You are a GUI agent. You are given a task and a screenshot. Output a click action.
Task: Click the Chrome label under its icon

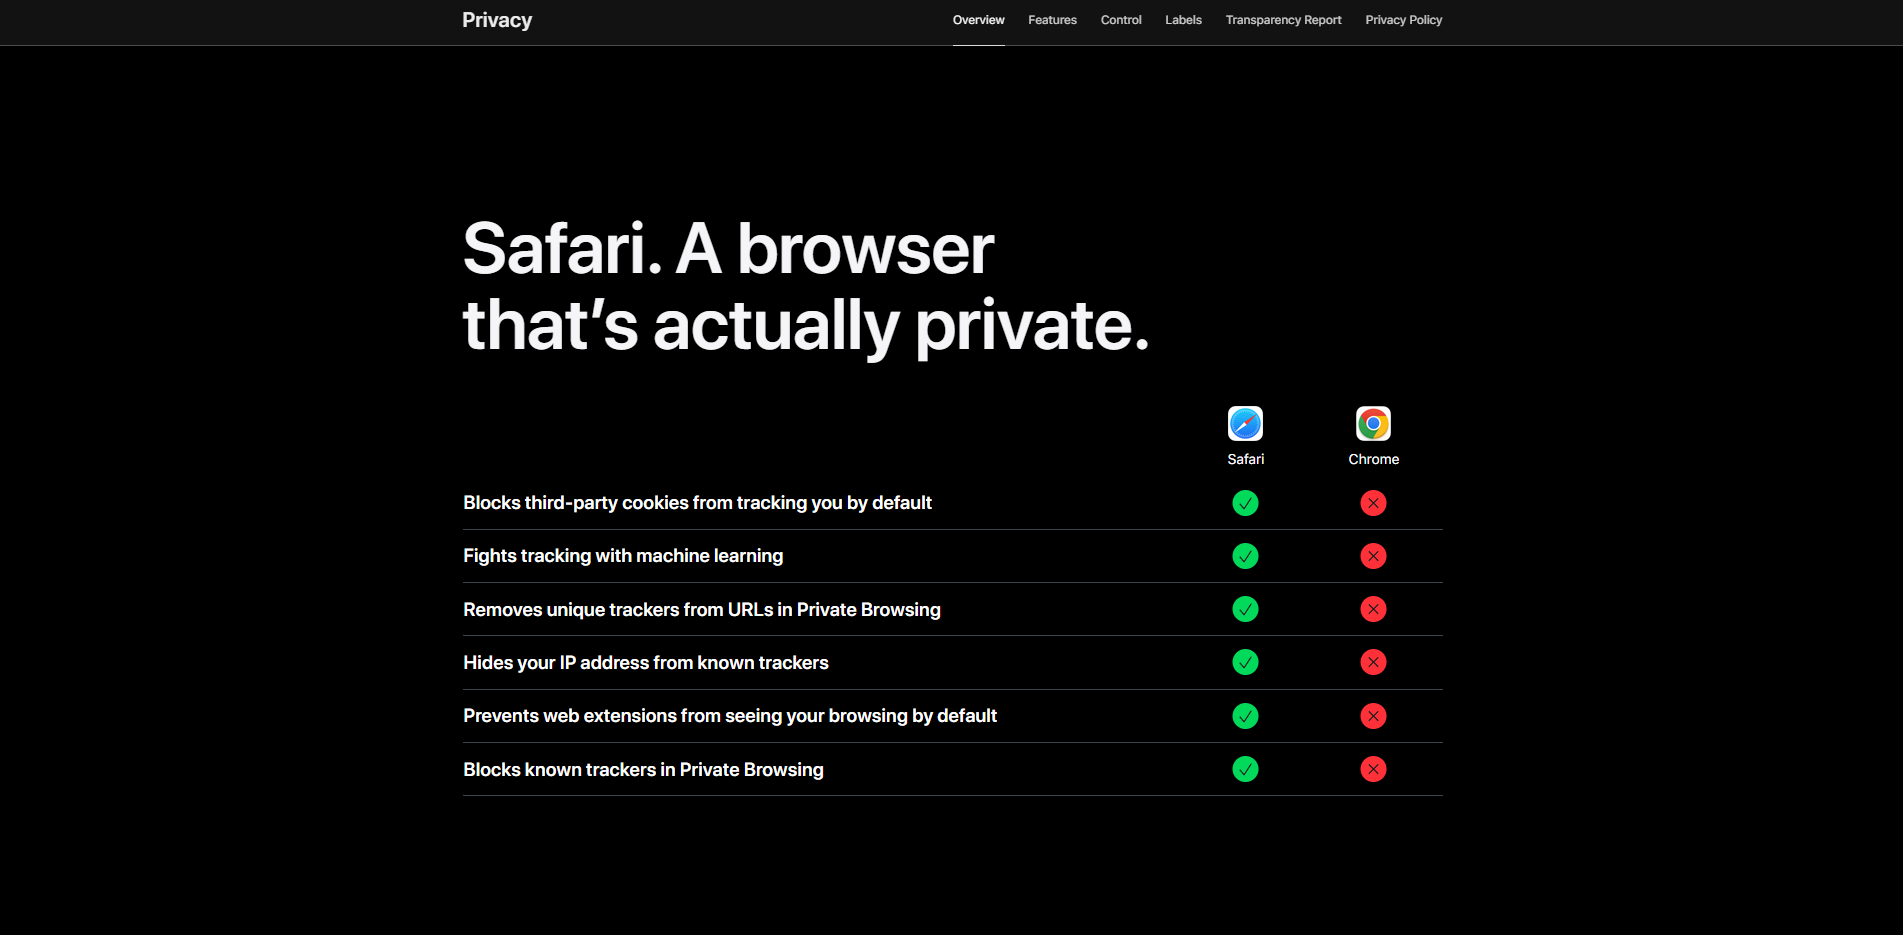pyautogui.click(x=1373, y=459)
